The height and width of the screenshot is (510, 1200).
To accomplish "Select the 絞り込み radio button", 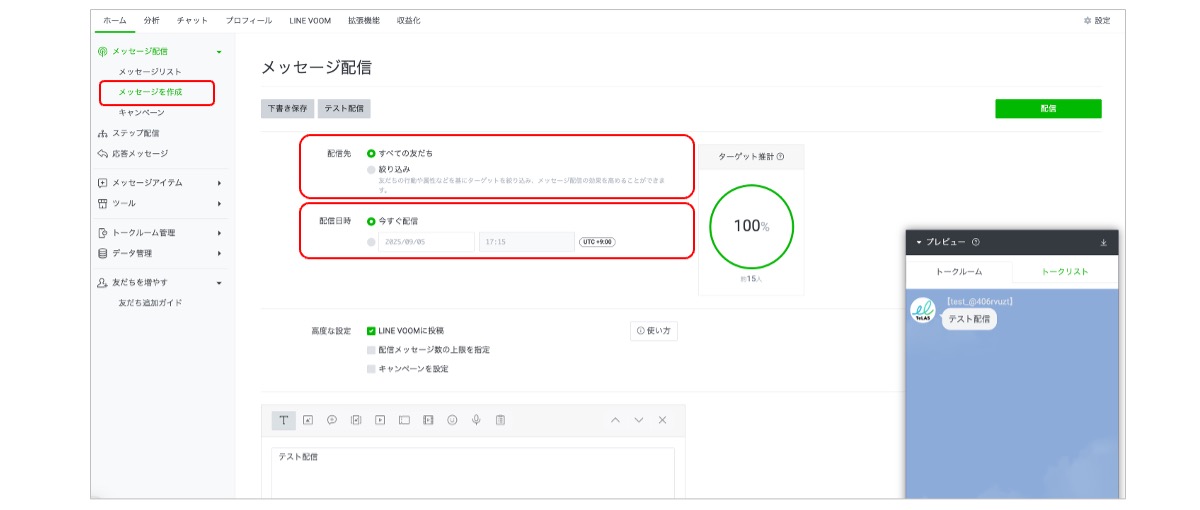I will click(x=371, y=170).
